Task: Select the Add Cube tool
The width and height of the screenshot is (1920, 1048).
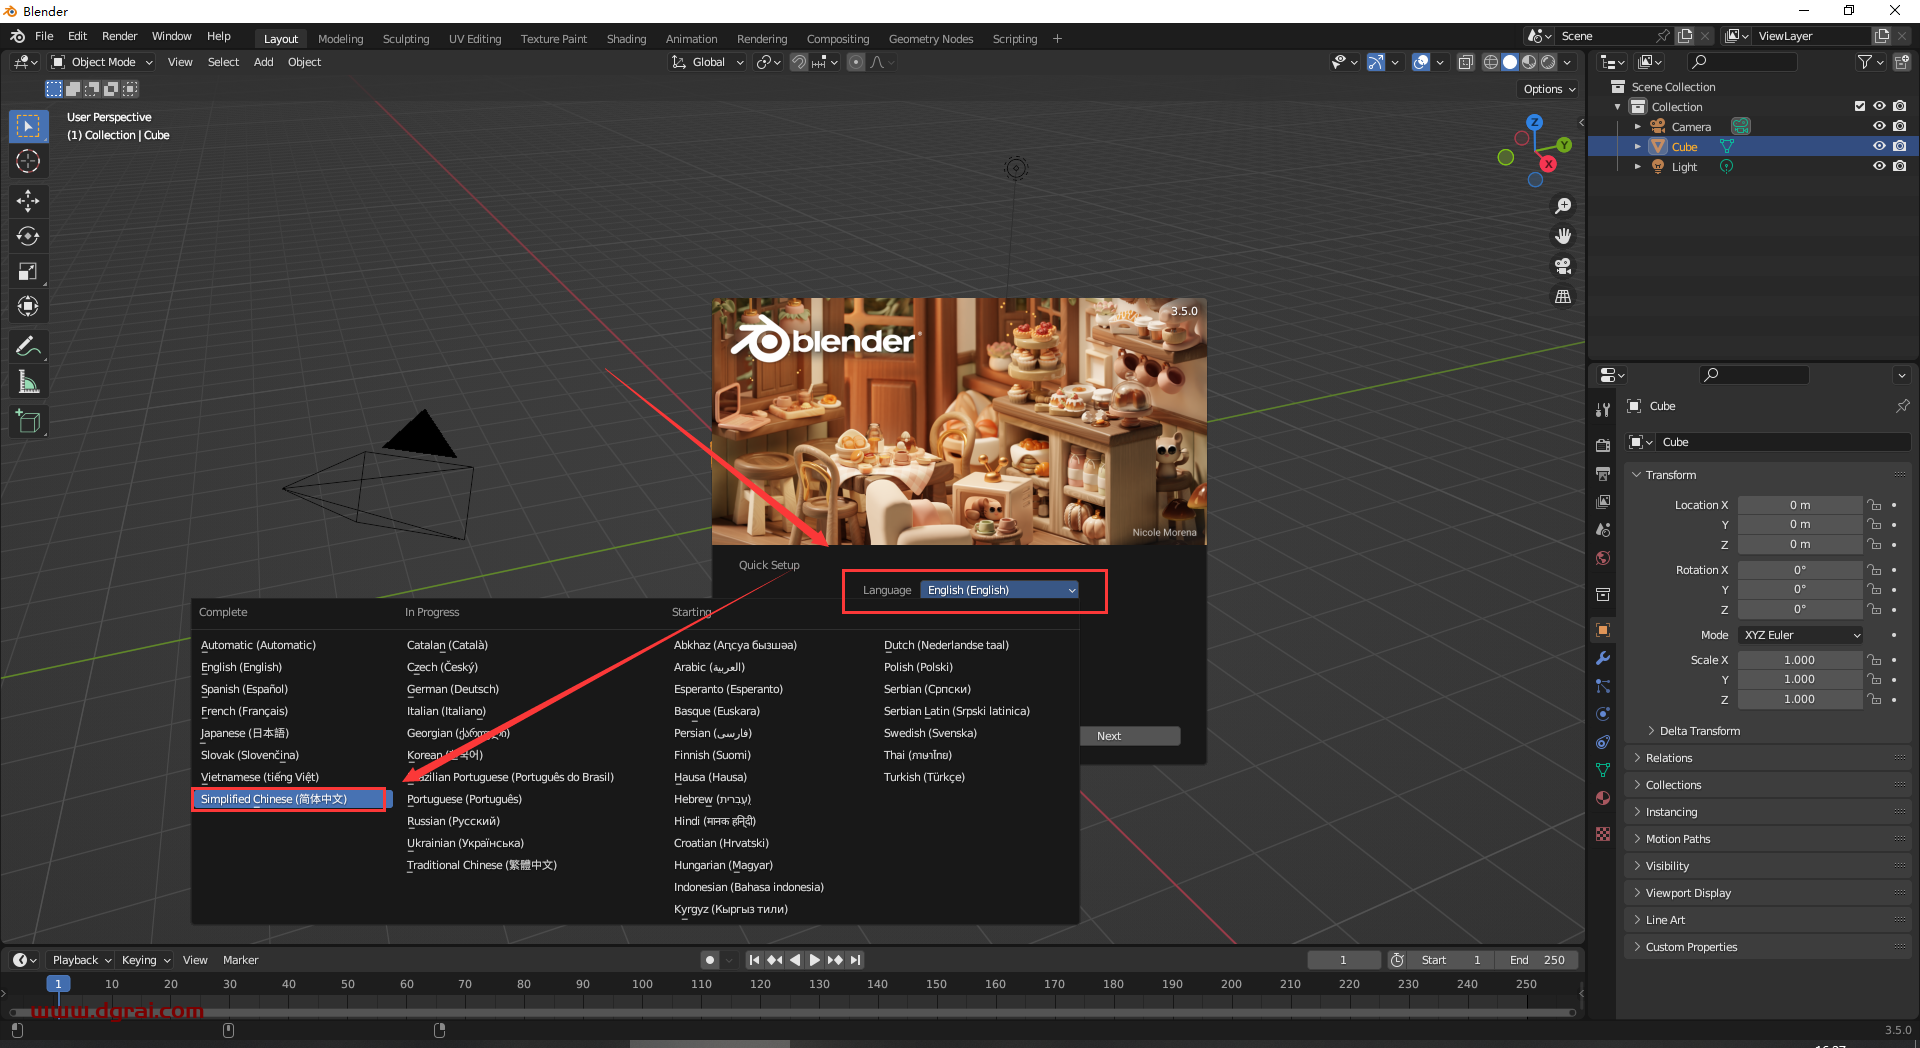Action: point(28,422)
